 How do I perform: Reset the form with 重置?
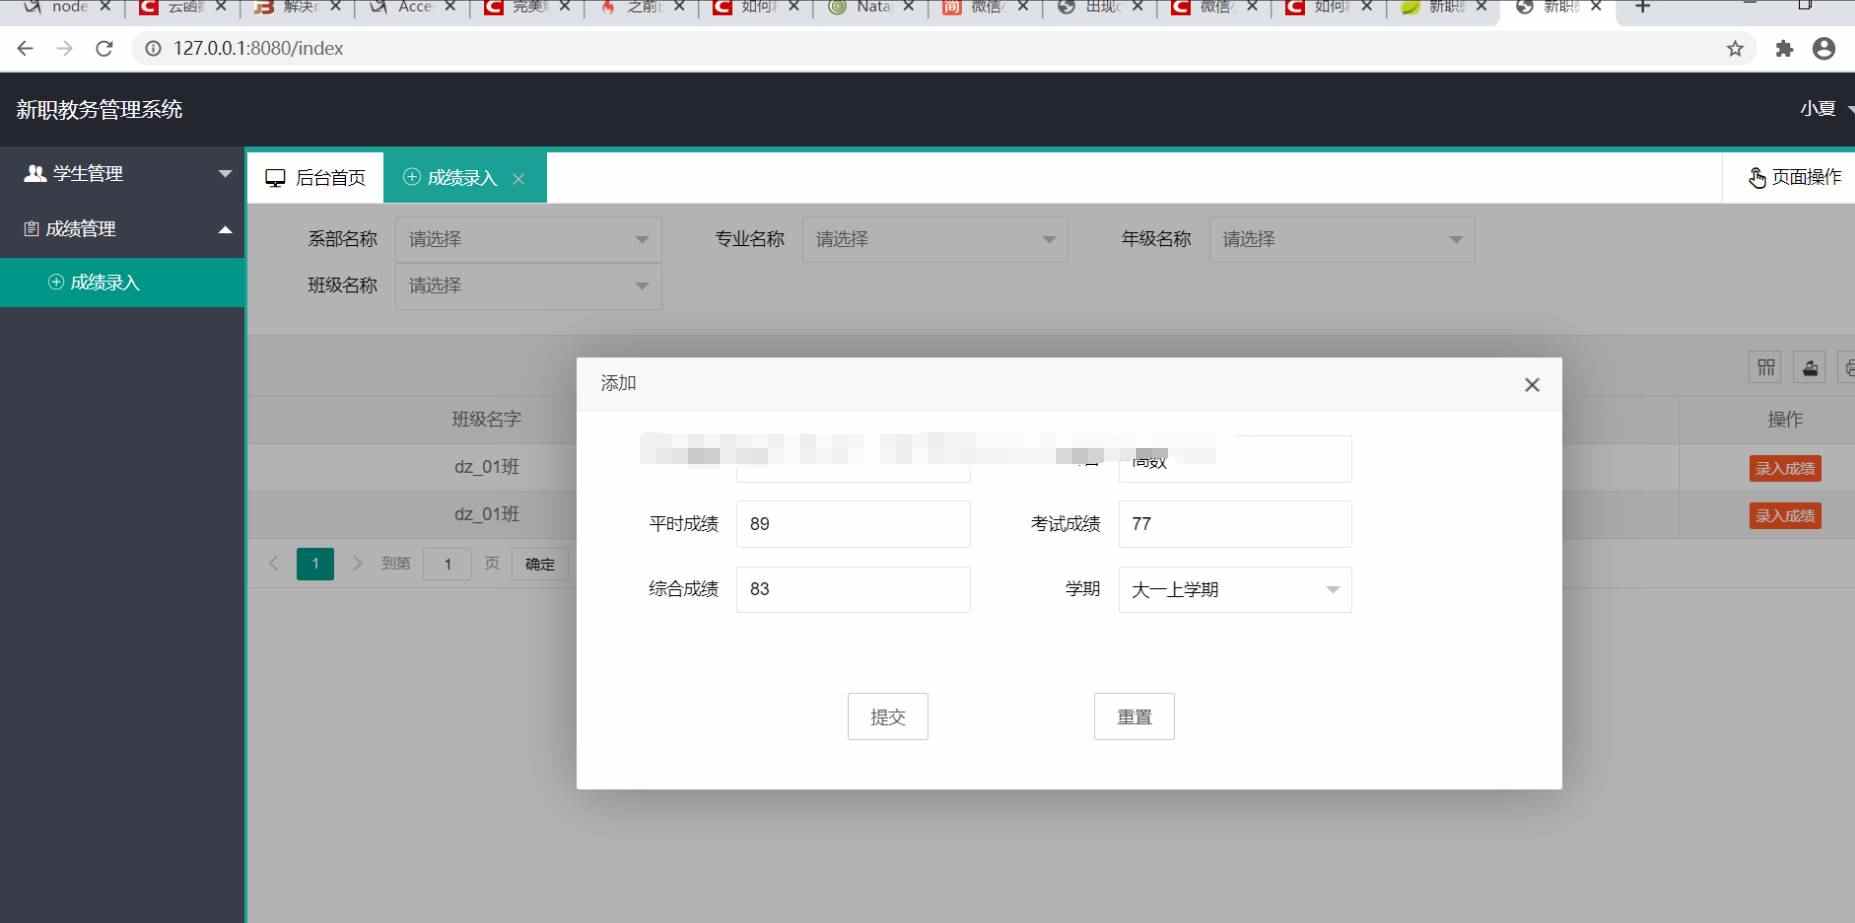(x=1134, y=717)
